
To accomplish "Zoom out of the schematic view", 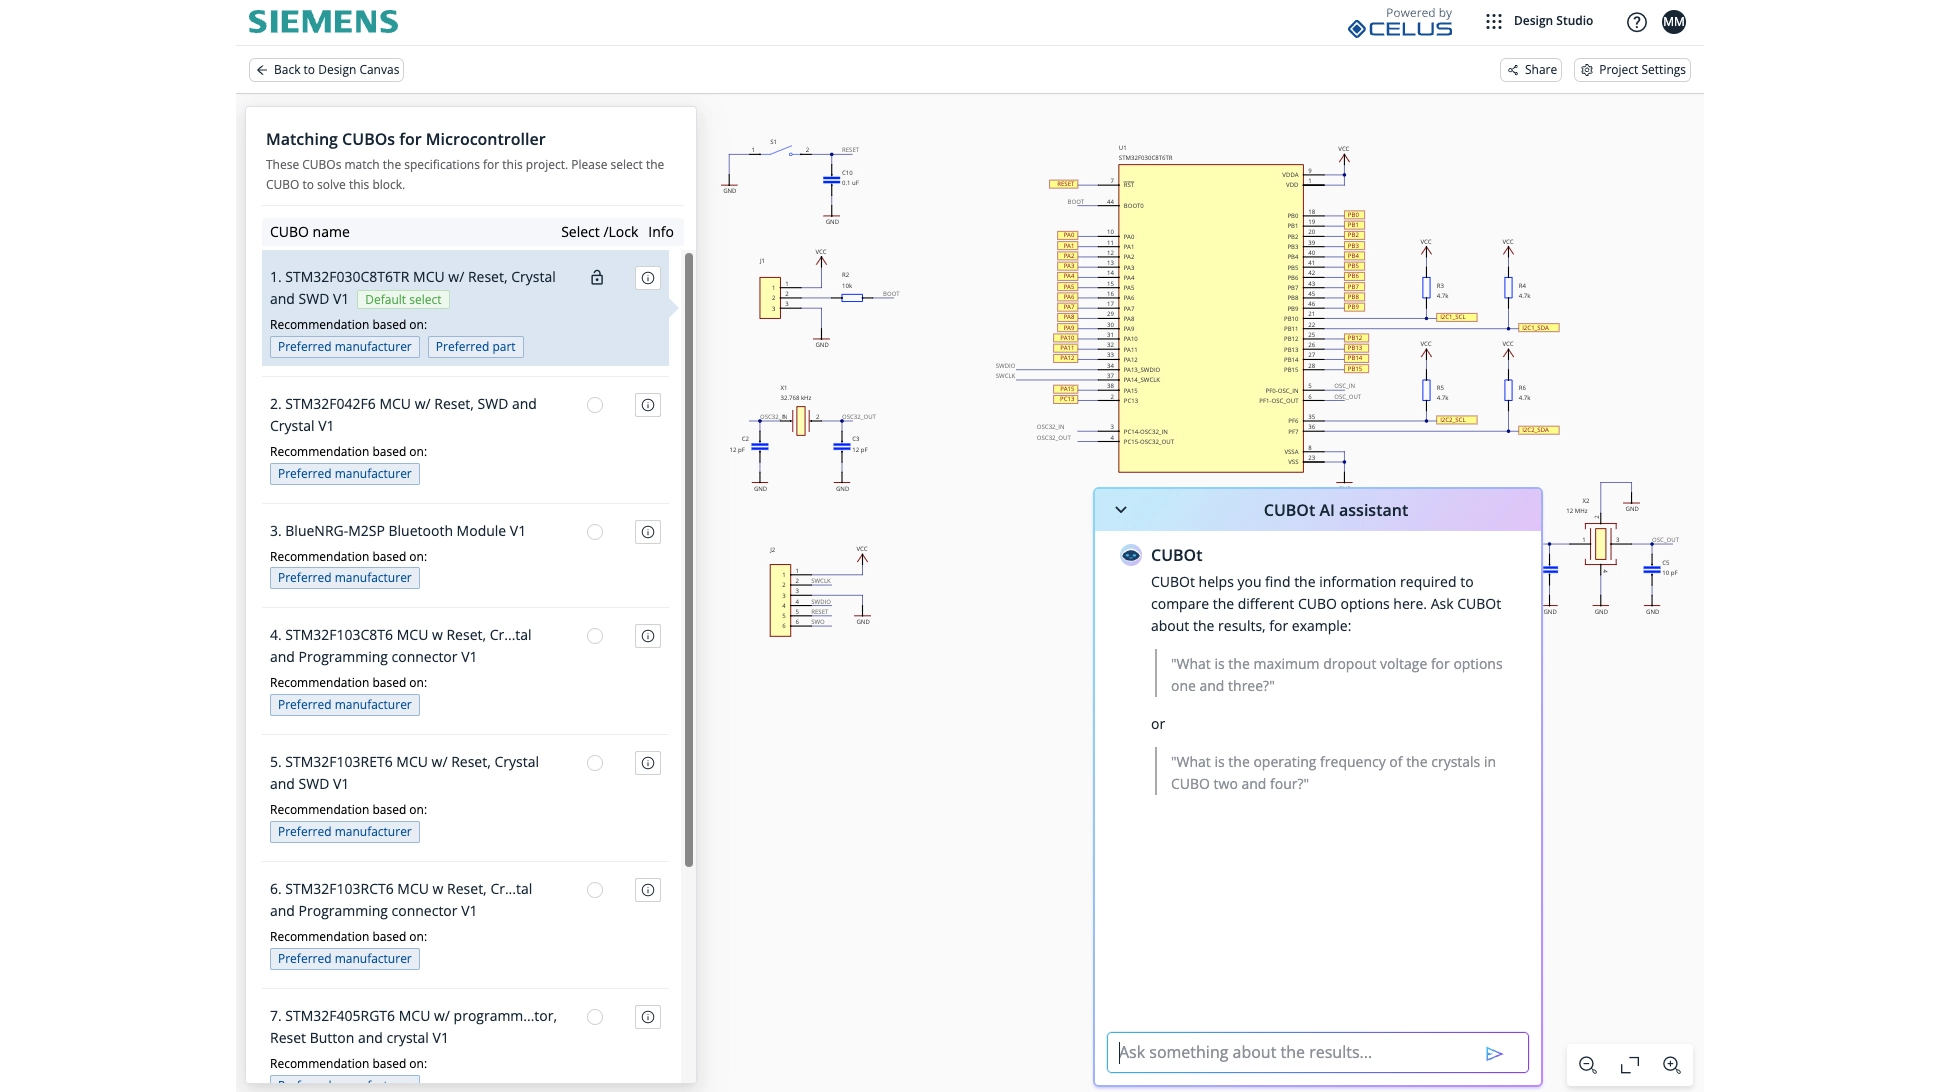I will 1587,1065.
